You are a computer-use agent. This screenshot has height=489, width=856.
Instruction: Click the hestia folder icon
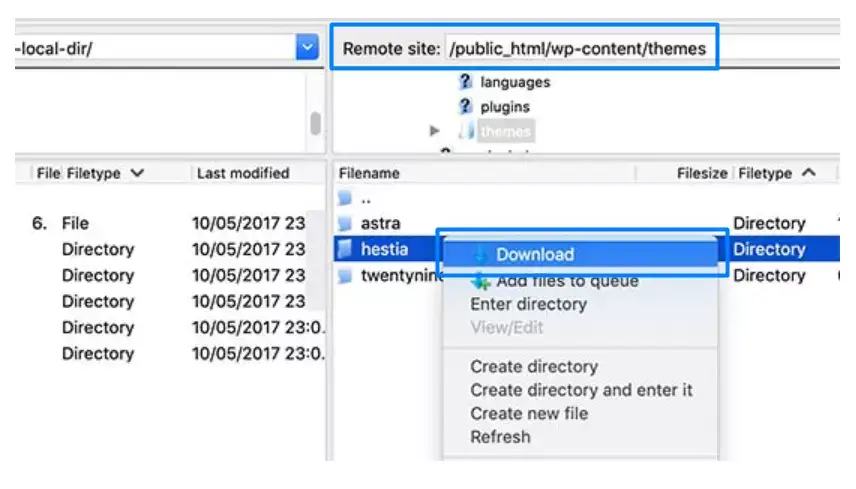pos(344,249)
